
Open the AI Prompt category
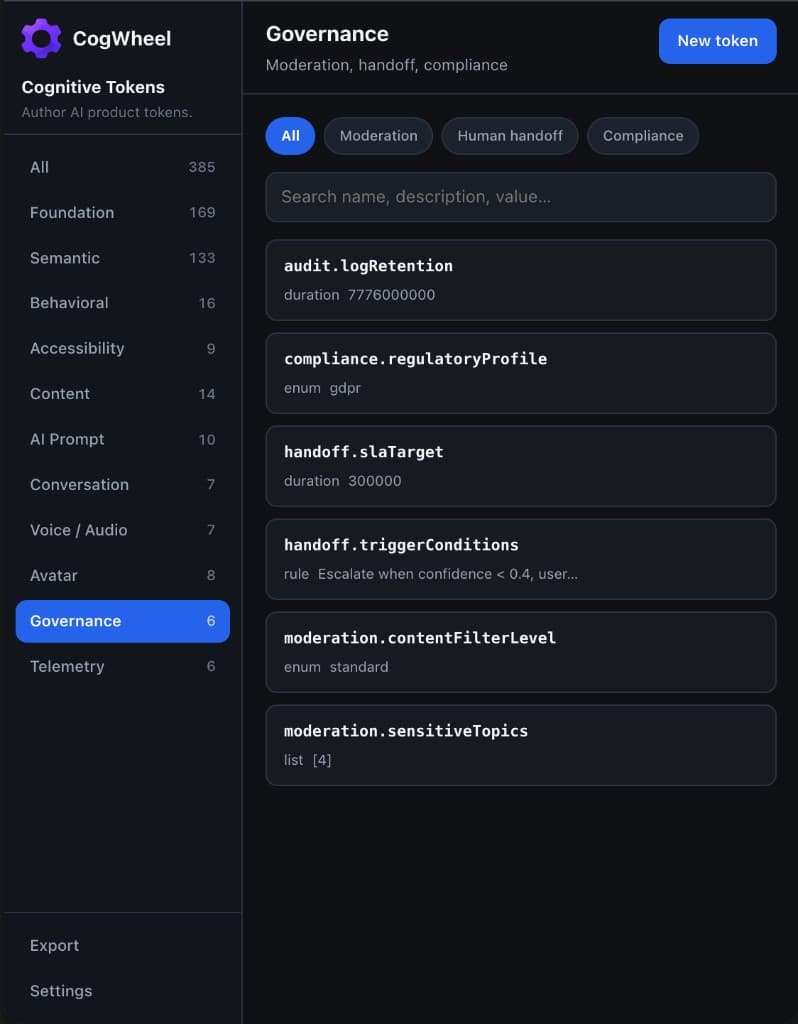(122, 440)
